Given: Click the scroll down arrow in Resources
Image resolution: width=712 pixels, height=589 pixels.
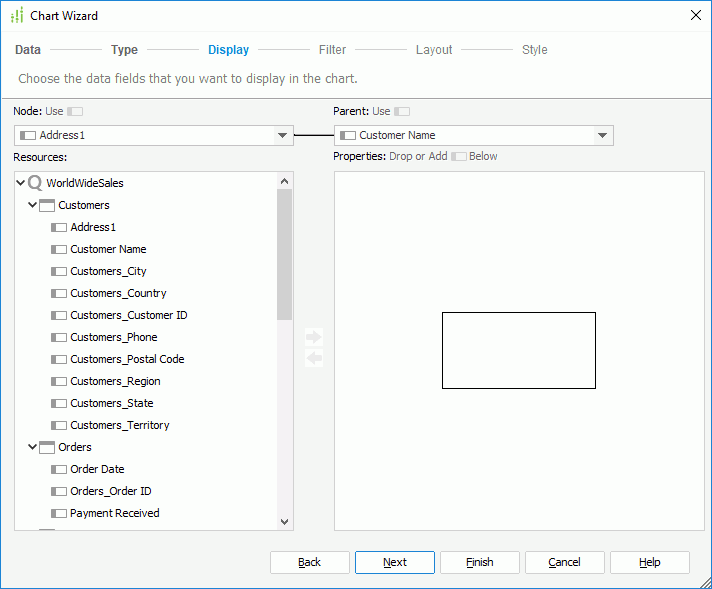Looking at the screenshot, I should 284,521.
